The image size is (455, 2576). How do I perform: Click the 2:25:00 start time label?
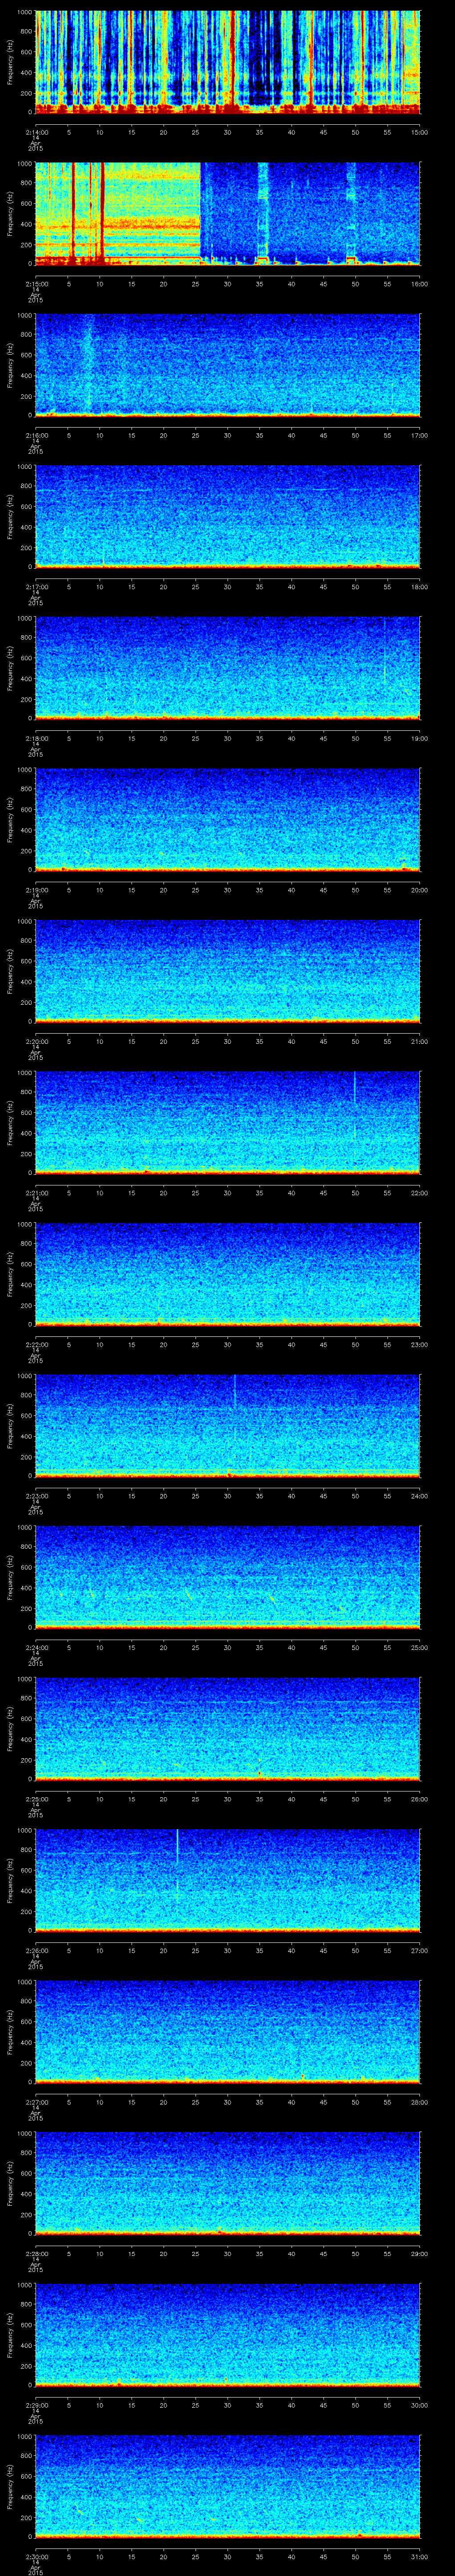36,1799
